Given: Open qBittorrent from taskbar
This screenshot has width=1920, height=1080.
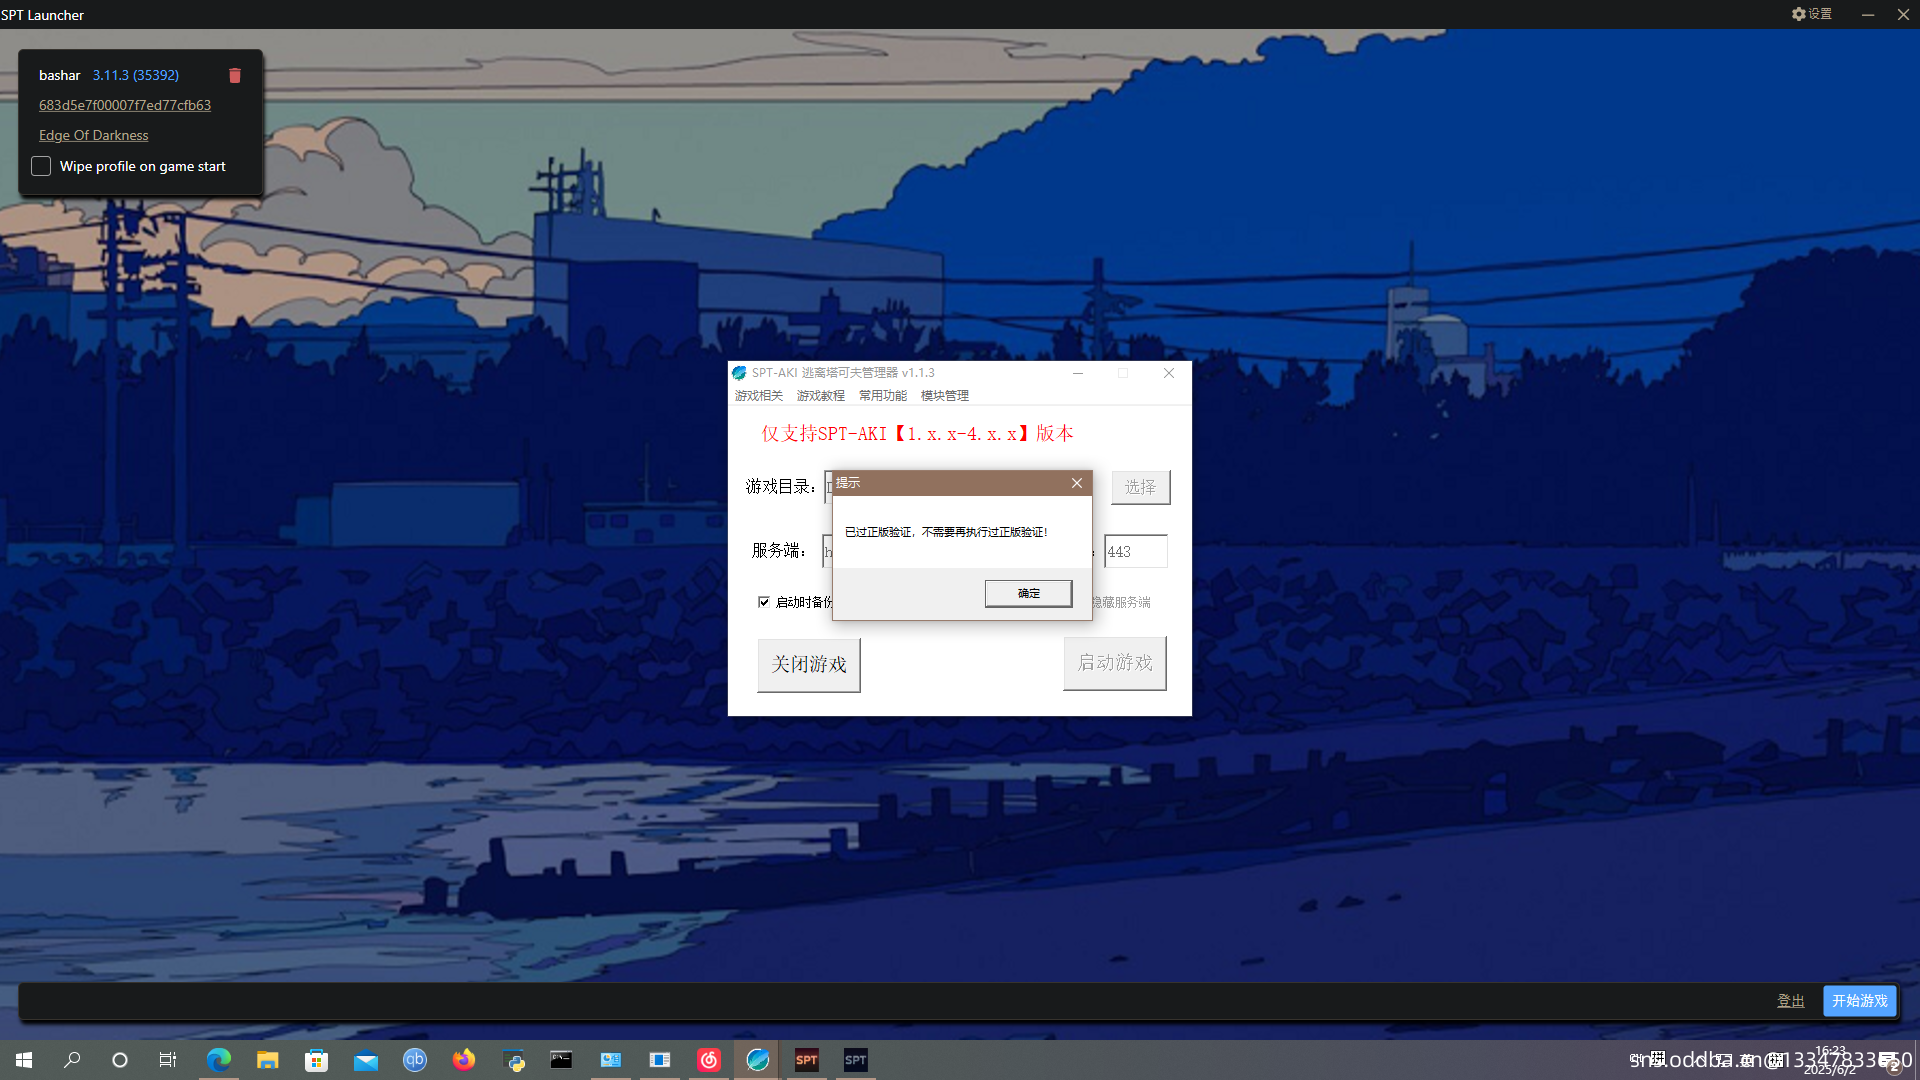Looking at the screenshot, I should point(414,1060).
